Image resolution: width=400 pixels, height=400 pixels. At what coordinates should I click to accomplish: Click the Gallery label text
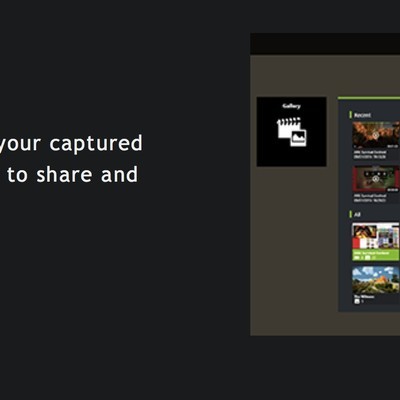click(292, 106)
